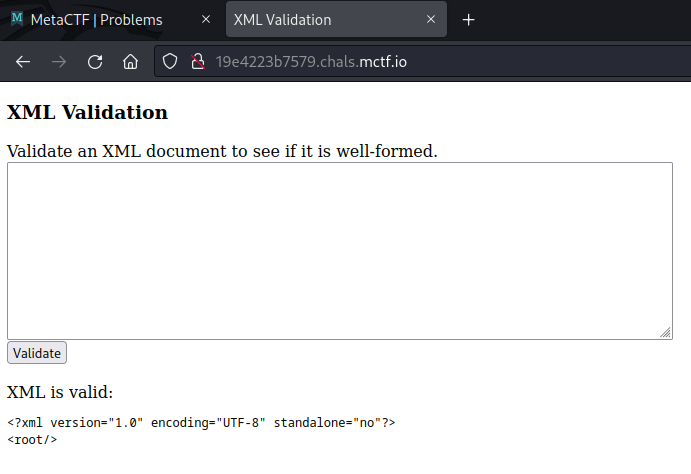691x474 pixels.
Task: Click the <root/> output line
Action: (32, 439)
